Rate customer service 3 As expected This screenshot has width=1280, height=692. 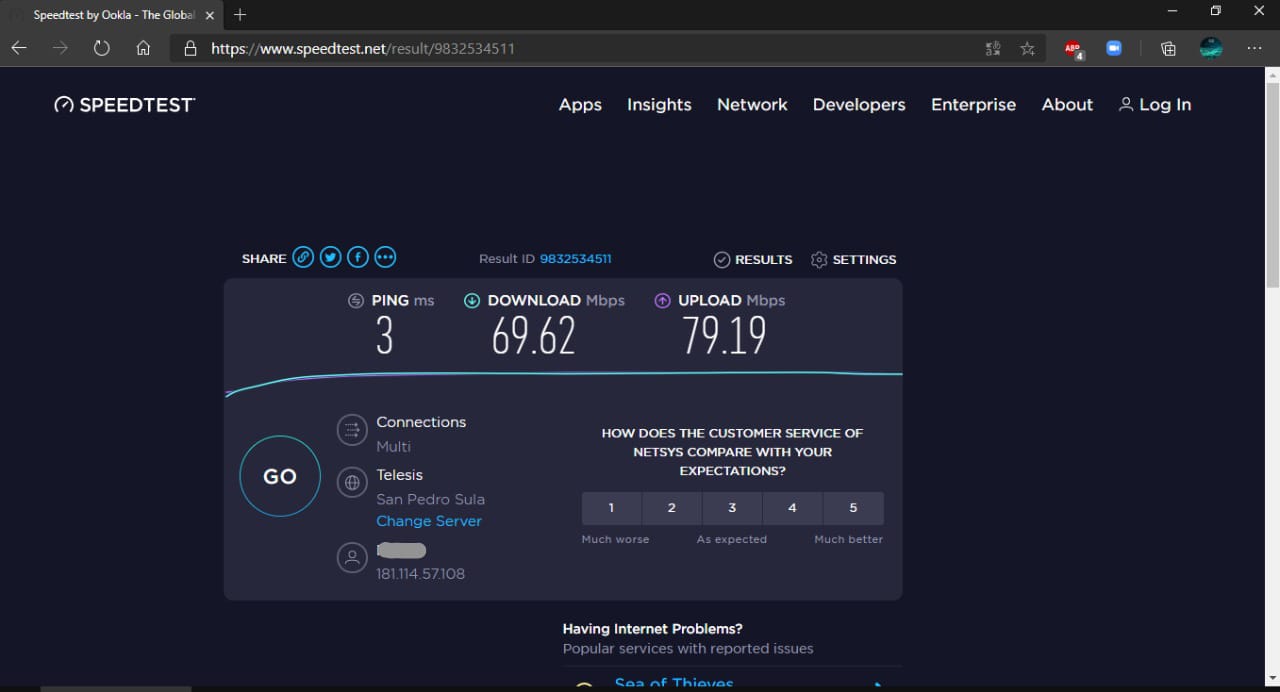[732, 508]
